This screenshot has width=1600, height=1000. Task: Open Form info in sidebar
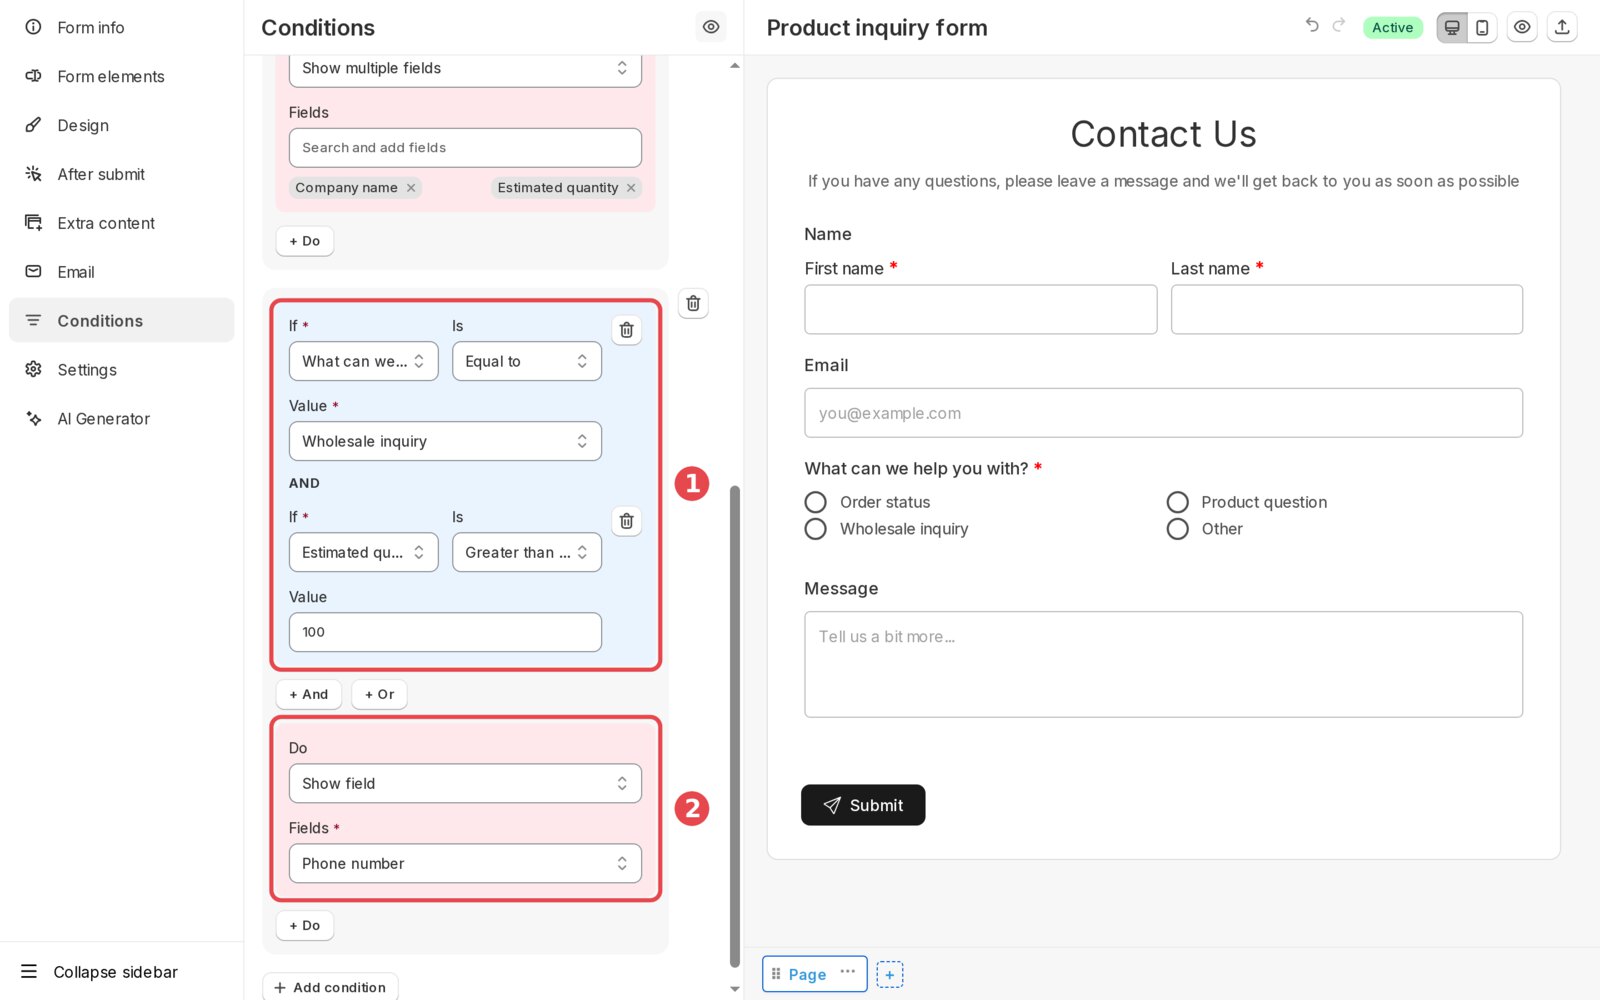coord(122,28)
